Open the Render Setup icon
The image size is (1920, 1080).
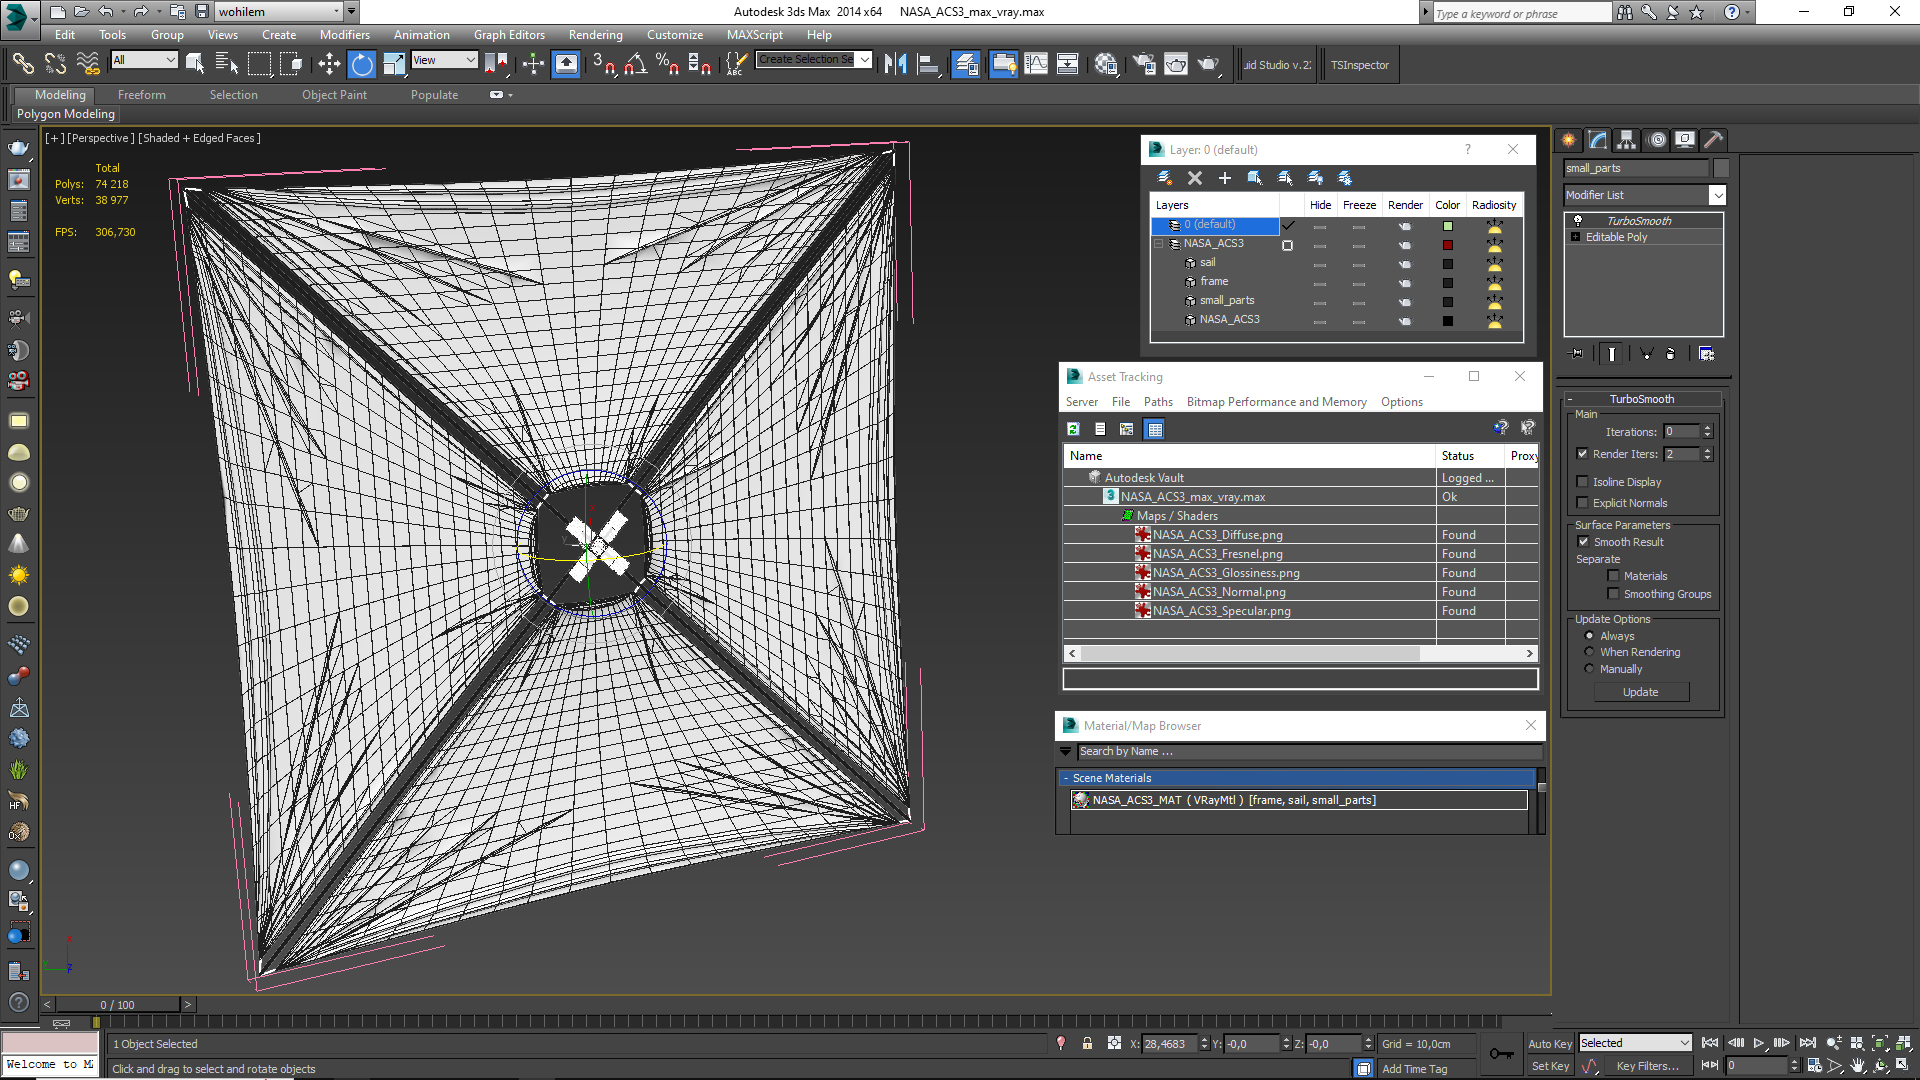1143,64
